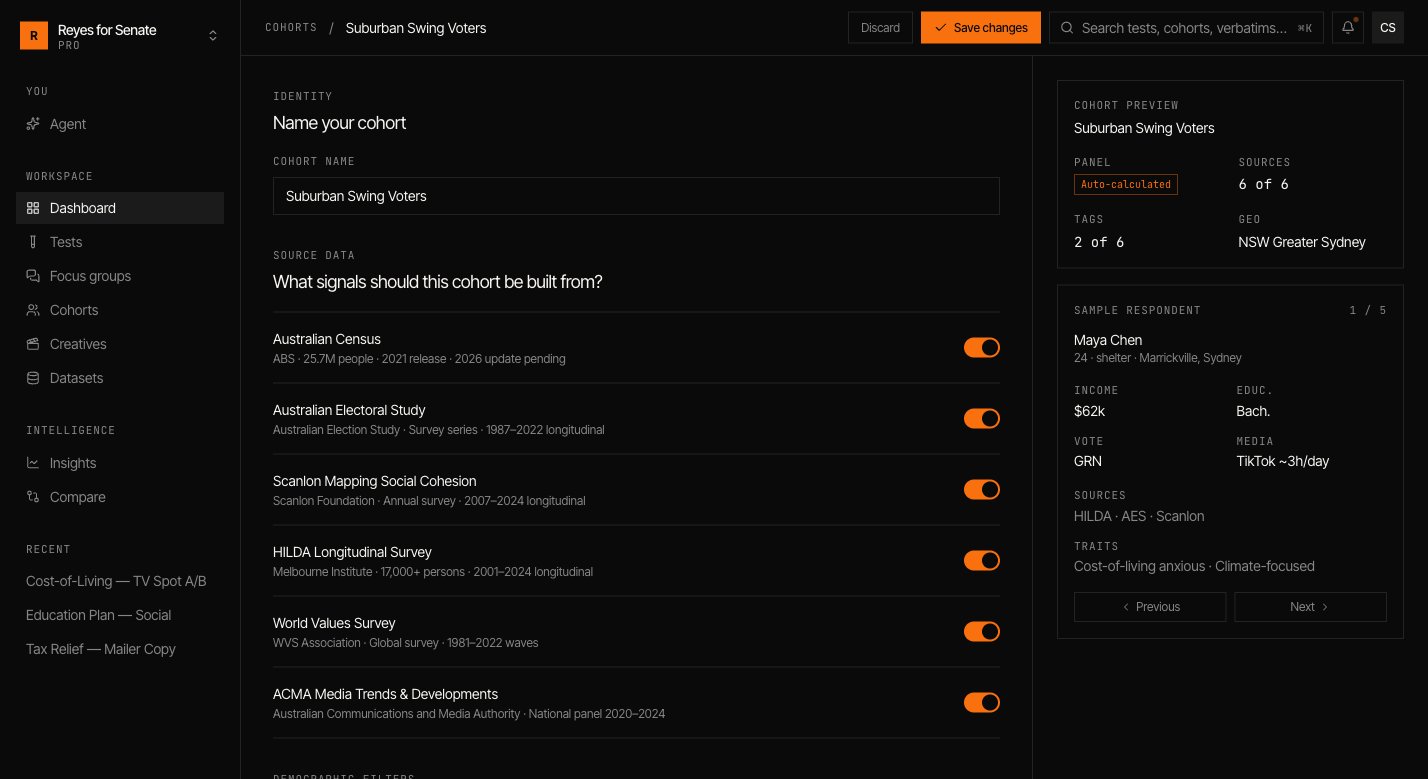The height and width of the screenshot is (779, 1428).
Task: Disable HILDA Longitudinal Survey source
Action: [982, 560]
